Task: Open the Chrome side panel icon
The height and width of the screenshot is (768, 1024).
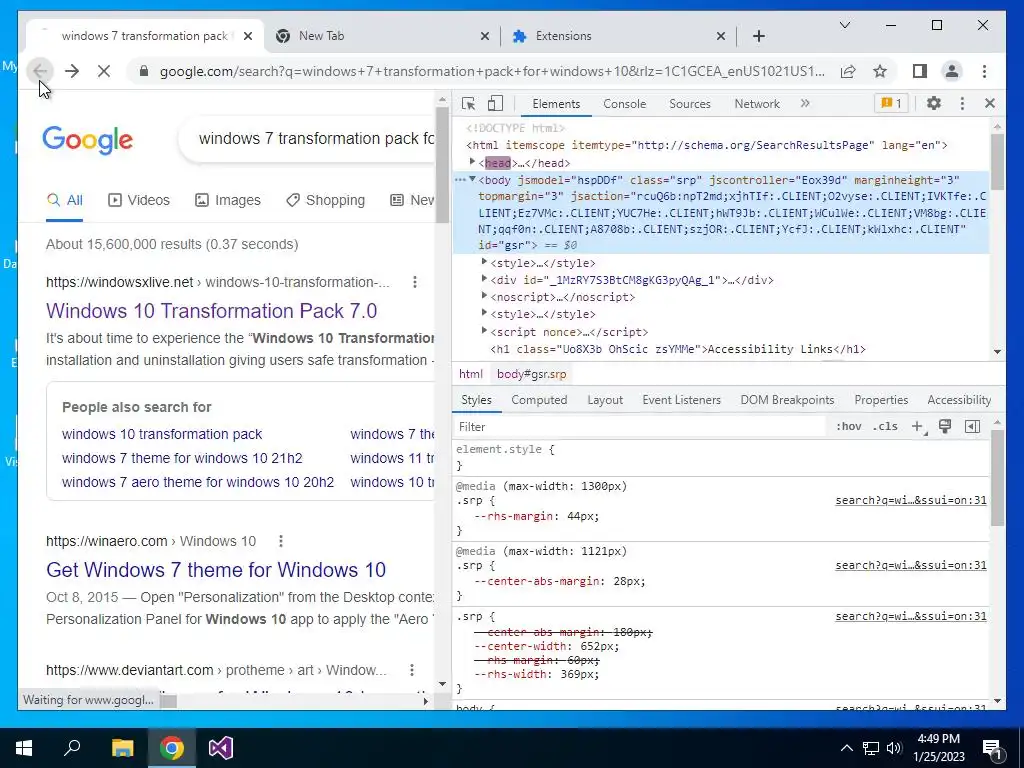Action: pyautogui.click(x=920, y=71)
